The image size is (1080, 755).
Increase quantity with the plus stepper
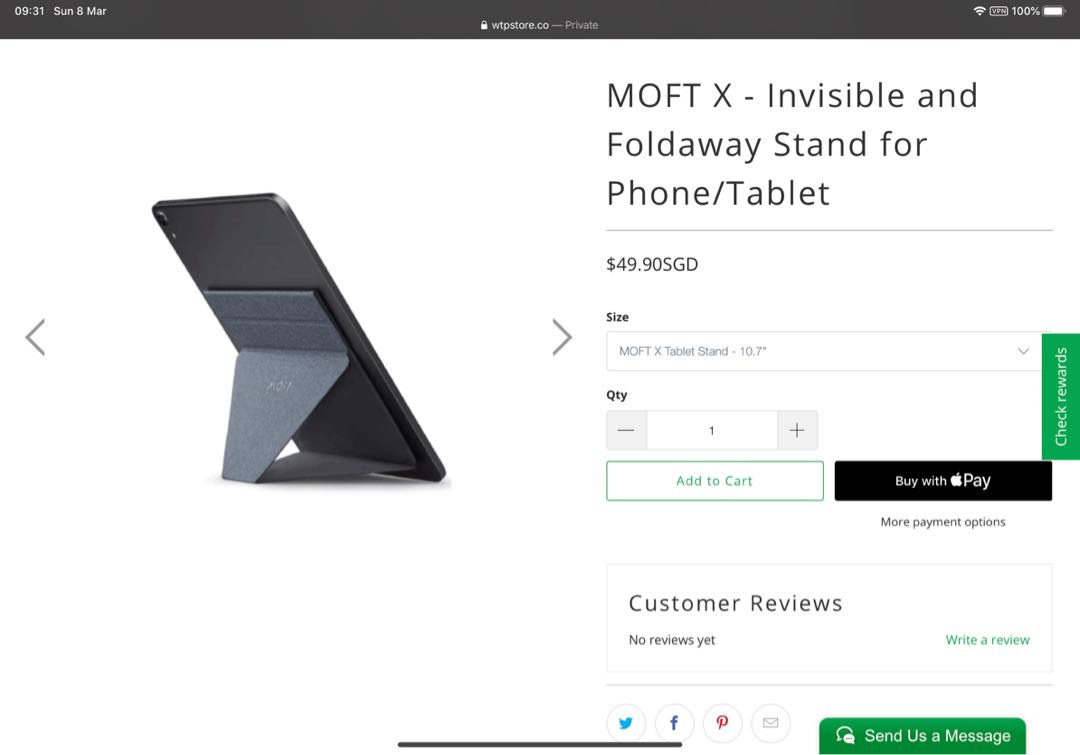click(797, 429)
